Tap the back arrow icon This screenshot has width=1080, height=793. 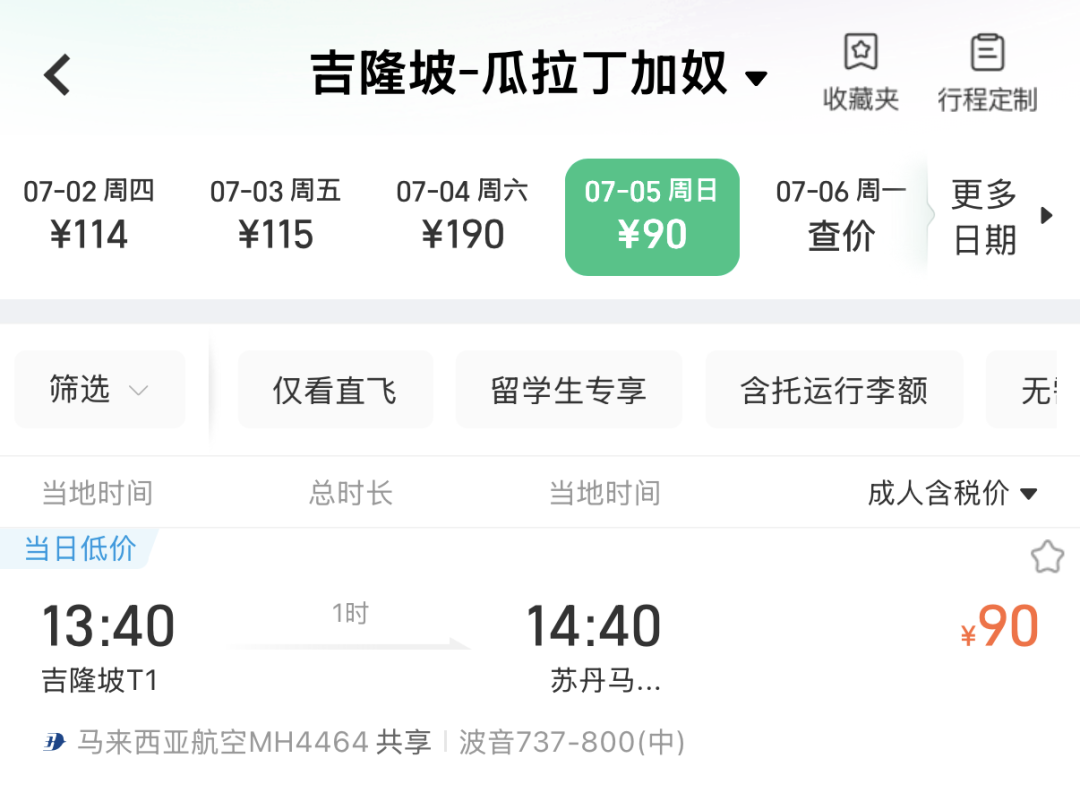pyautogui.click(x=58, y=75)
